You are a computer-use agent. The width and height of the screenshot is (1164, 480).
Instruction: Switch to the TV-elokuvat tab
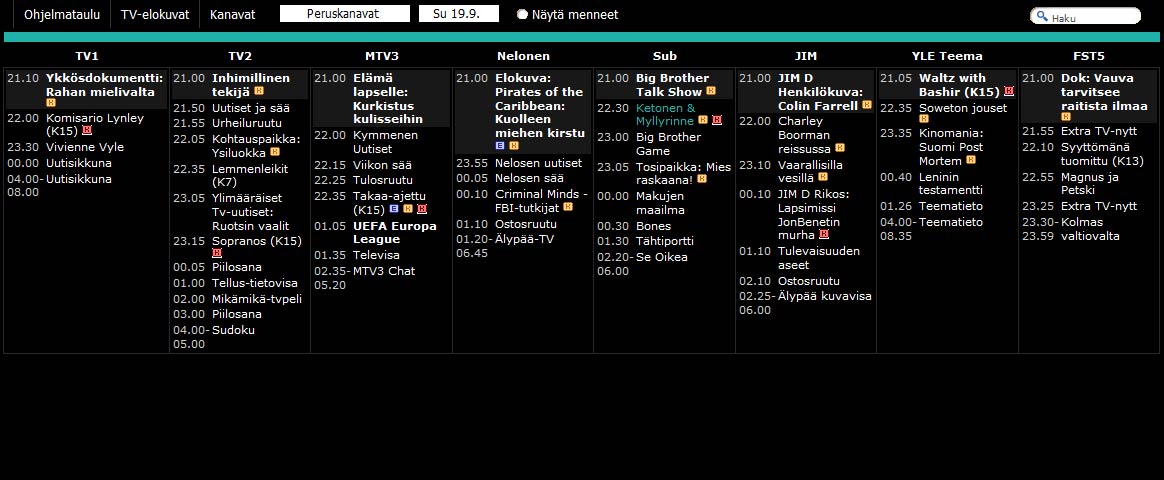point(154,14)
